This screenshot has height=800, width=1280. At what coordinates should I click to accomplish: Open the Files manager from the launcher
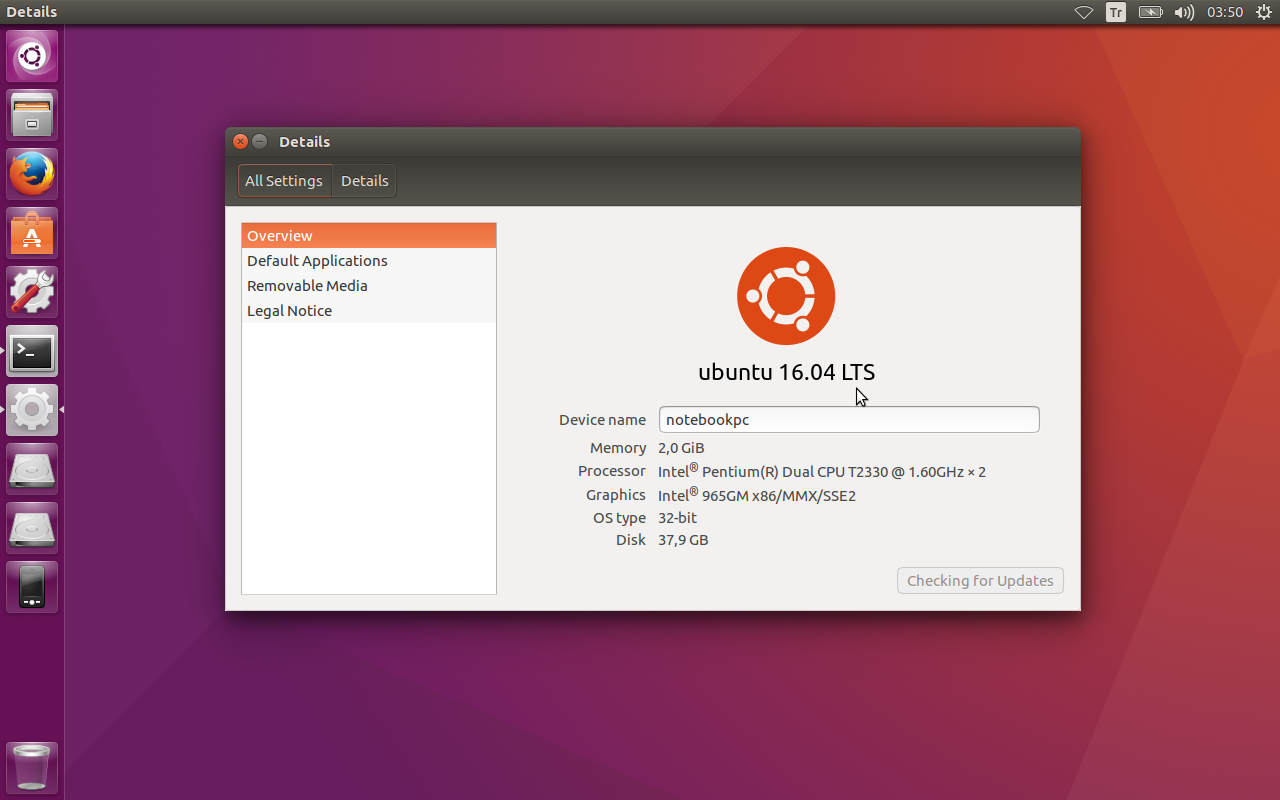point(32,115)
